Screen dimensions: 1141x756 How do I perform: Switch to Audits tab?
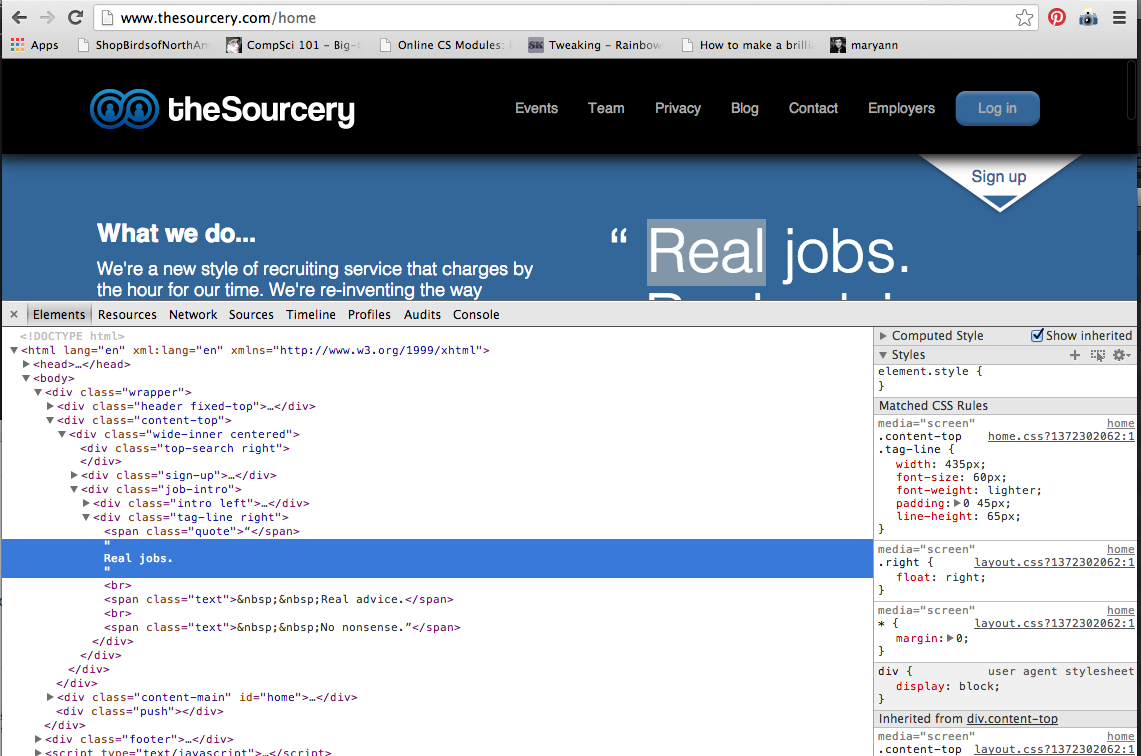[422, 314]
